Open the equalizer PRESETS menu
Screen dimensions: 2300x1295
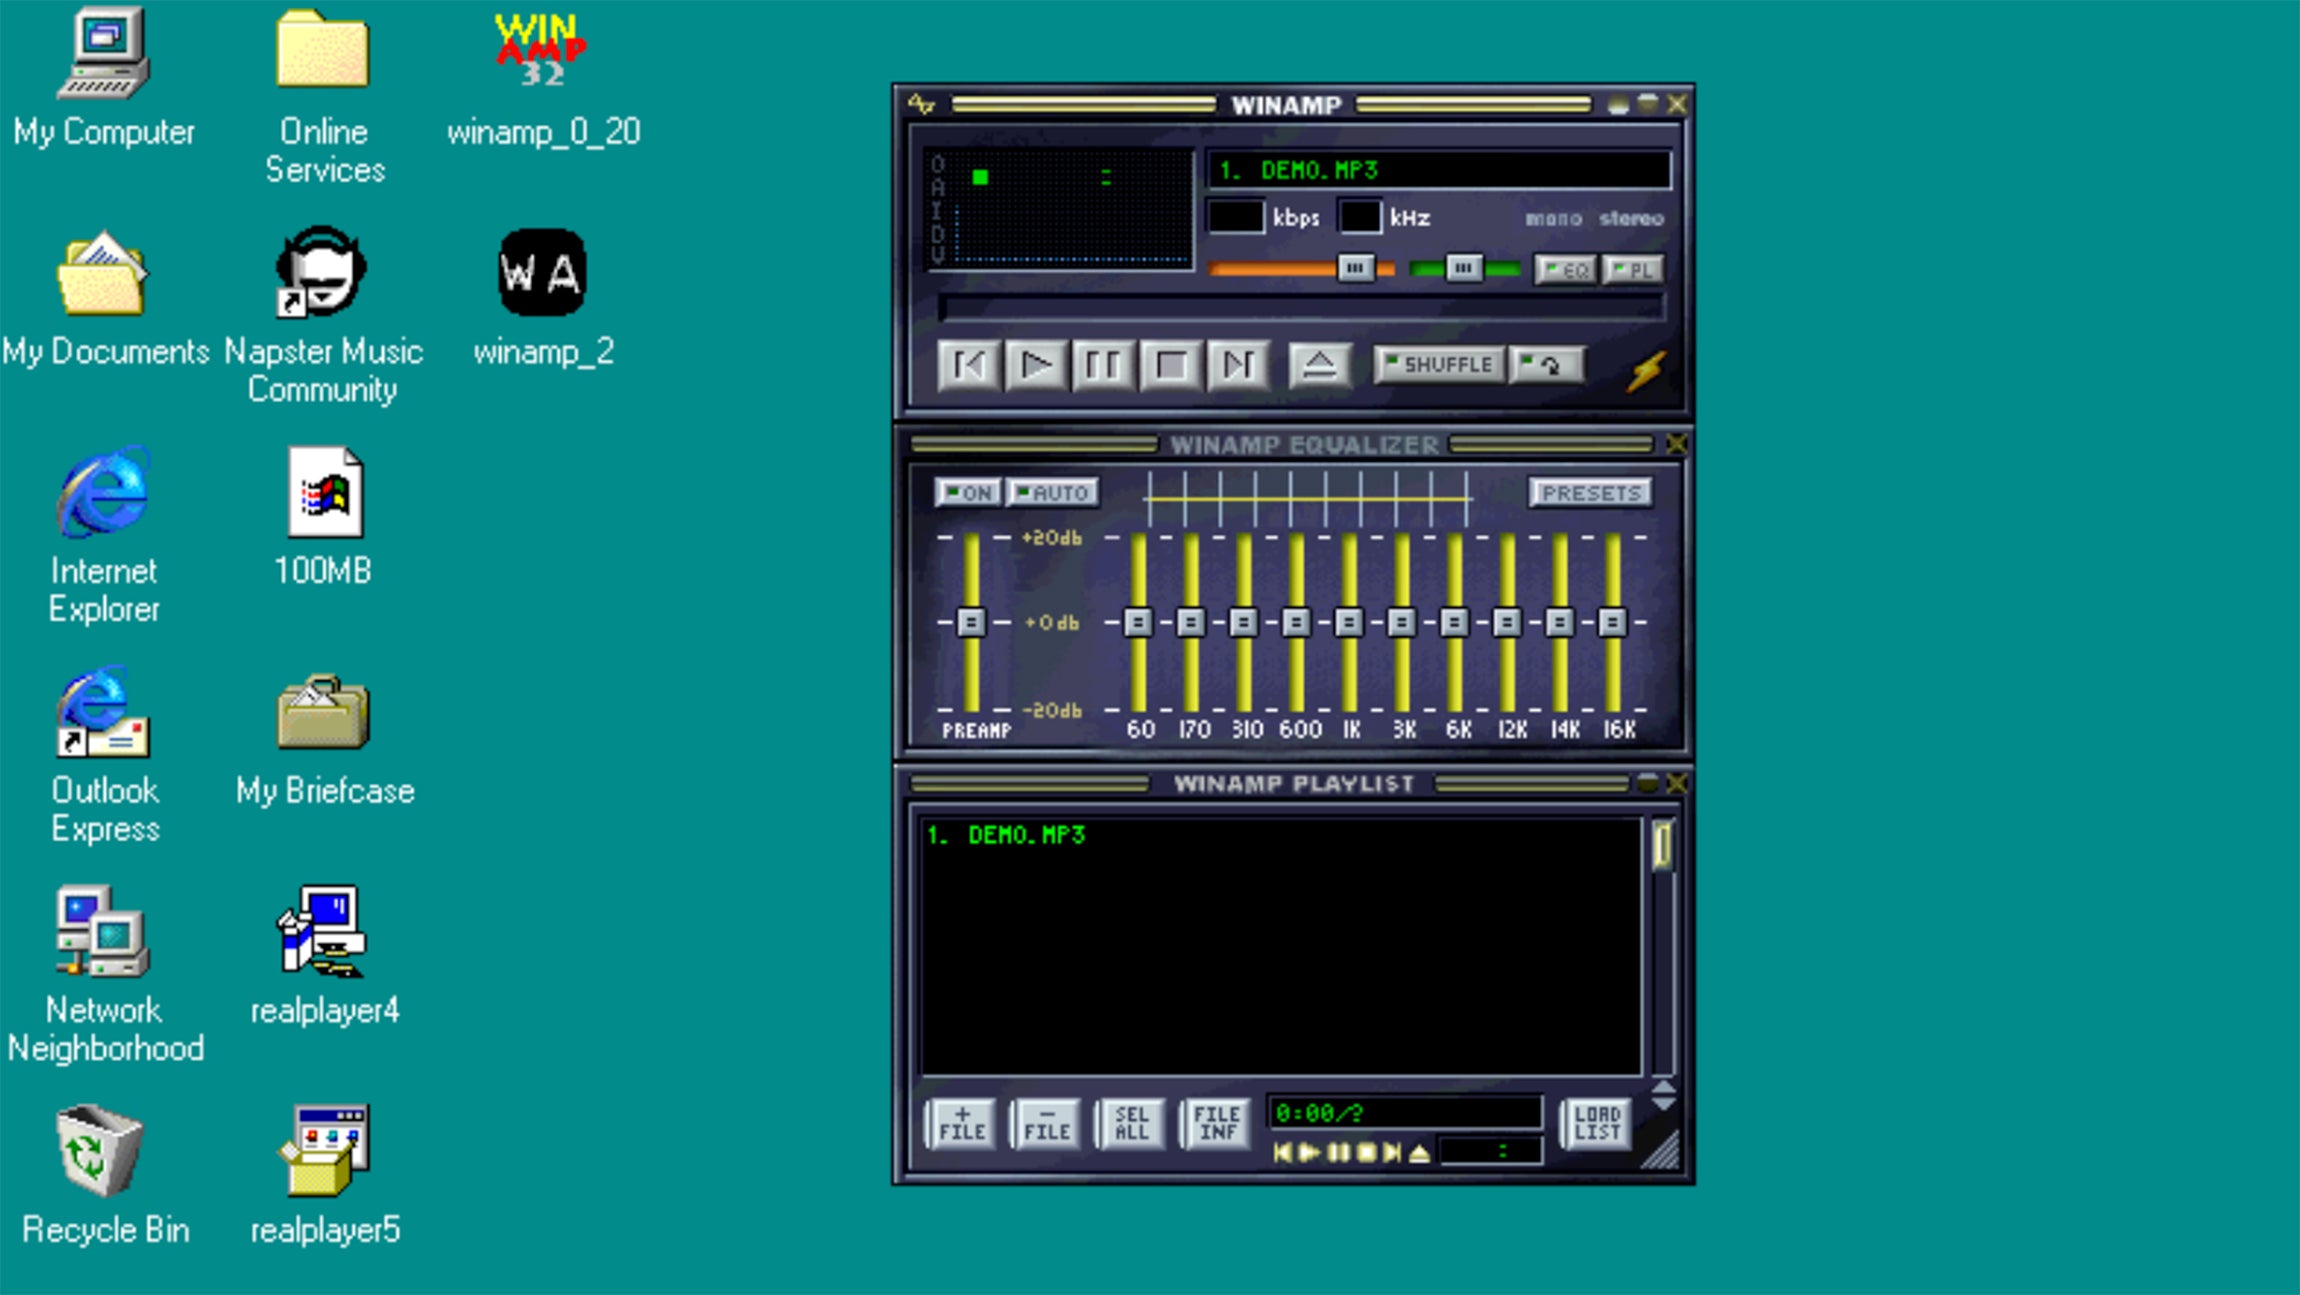(1590, 493)
